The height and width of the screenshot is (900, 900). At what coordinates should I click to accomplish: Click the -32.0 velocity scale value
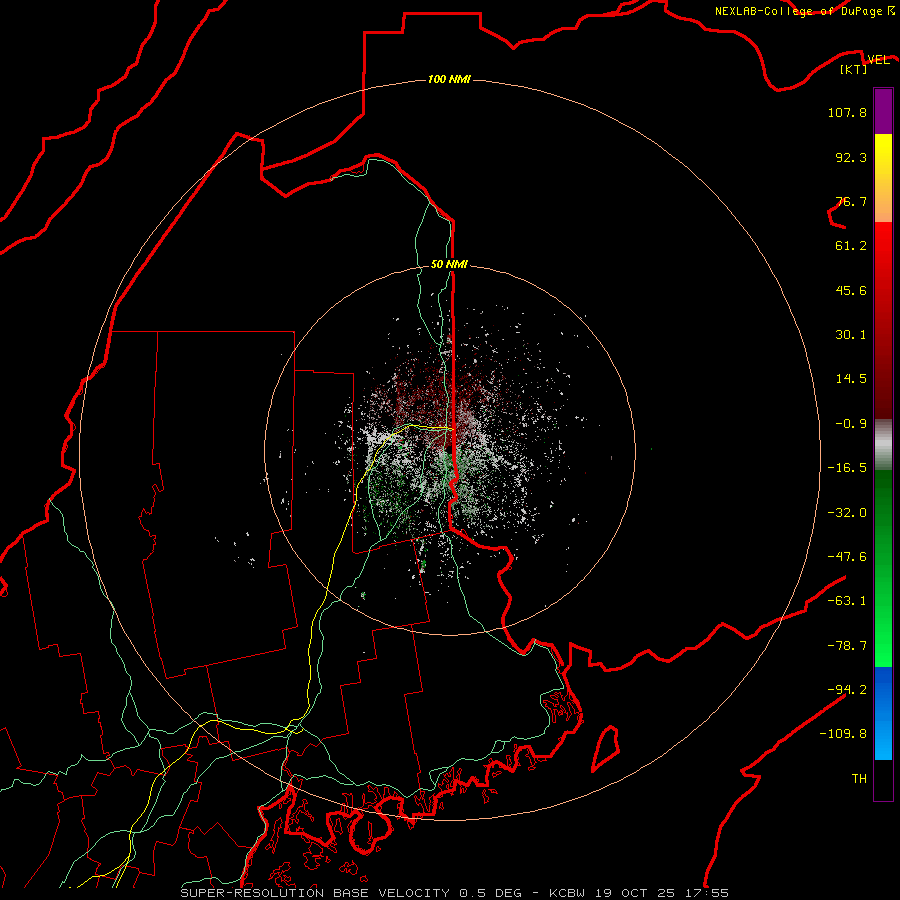pos(847,513)
